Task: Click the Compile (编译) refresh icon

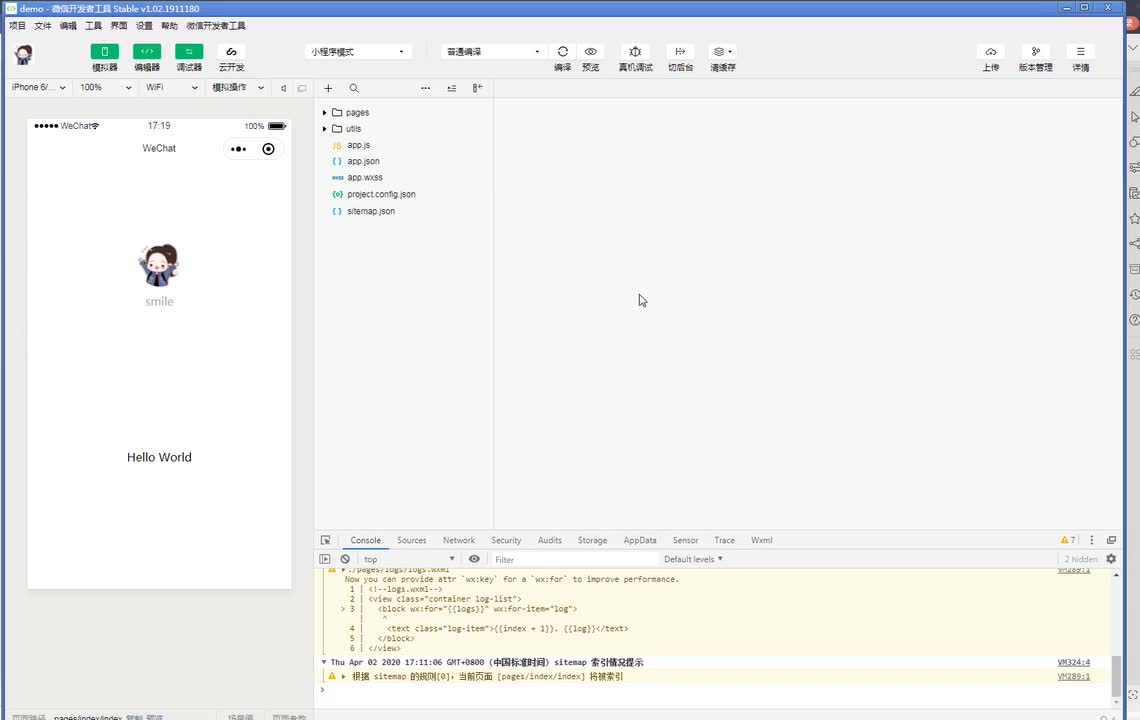Action: coord(563,52)
